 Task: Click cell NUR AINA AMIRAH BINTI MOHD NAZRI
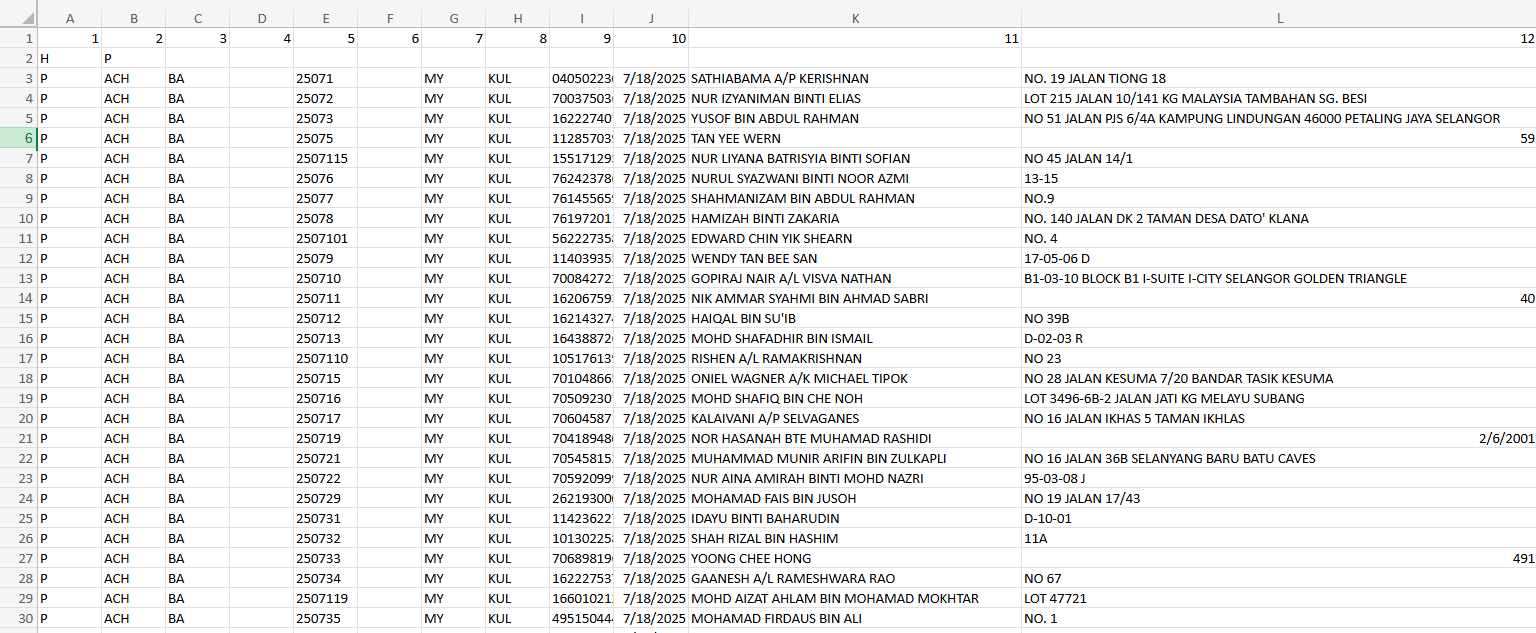pos(855,478)
